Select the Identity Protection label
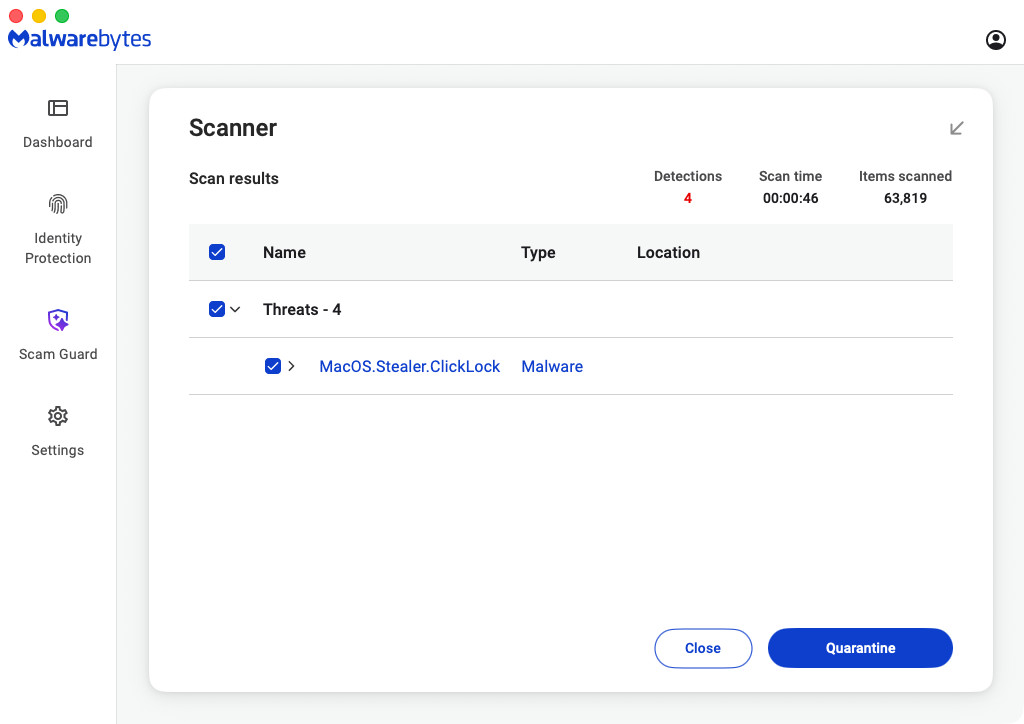The height and width of the screenshot is (724, 1024). tap(57, 248)
